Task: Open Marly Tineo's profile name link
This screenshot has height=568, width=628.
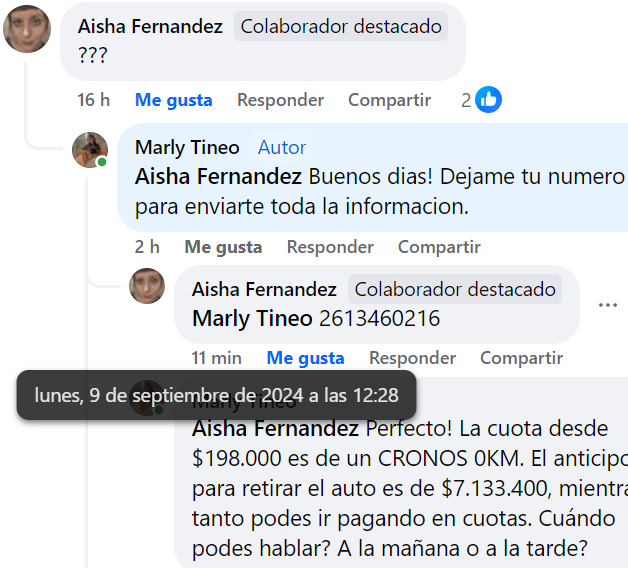Action: click(187, 148)
